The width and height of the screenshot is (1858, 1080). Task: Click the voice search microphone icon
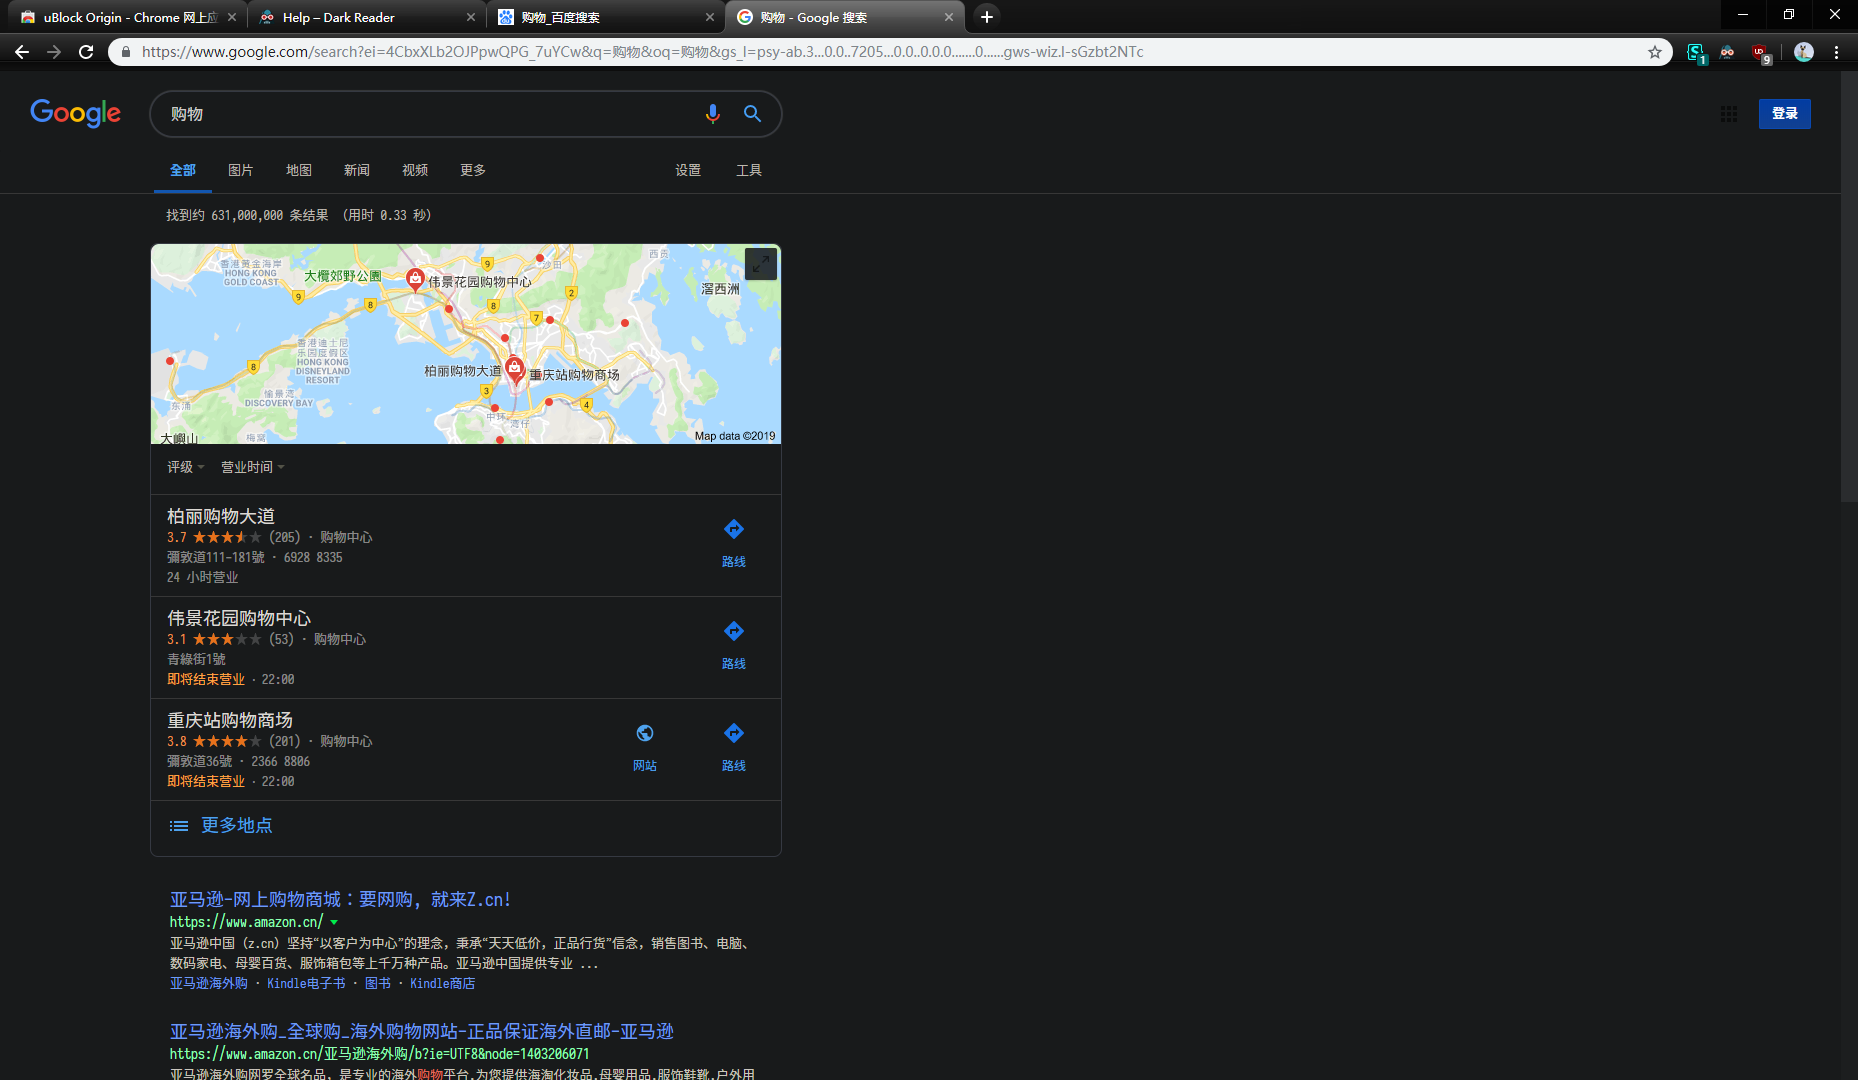pyautogui.click(x=712, y=114)
